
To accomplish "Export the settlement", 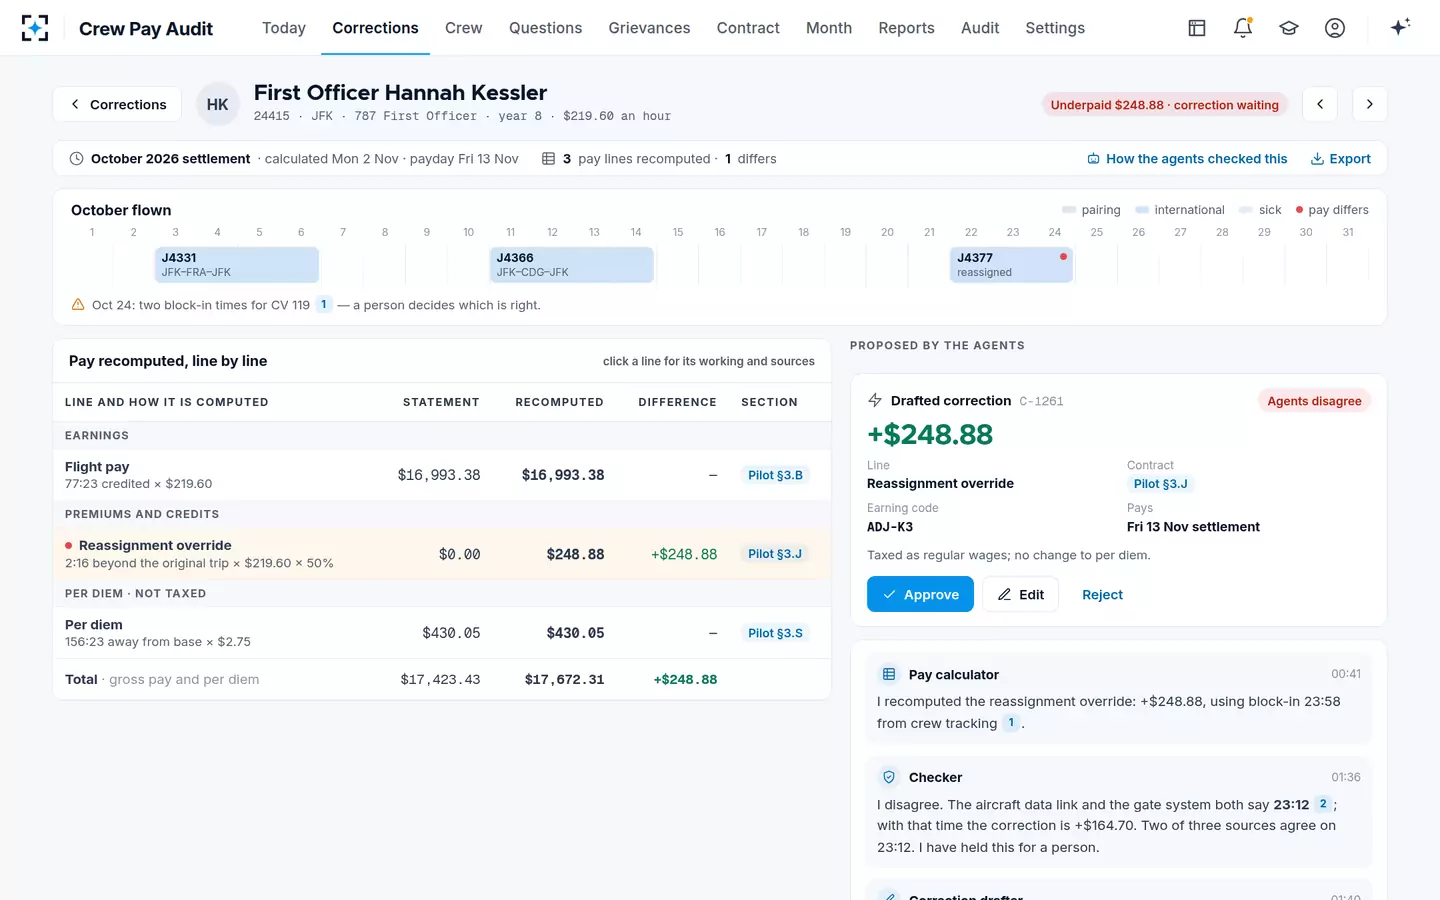I will coord(1340,158).
